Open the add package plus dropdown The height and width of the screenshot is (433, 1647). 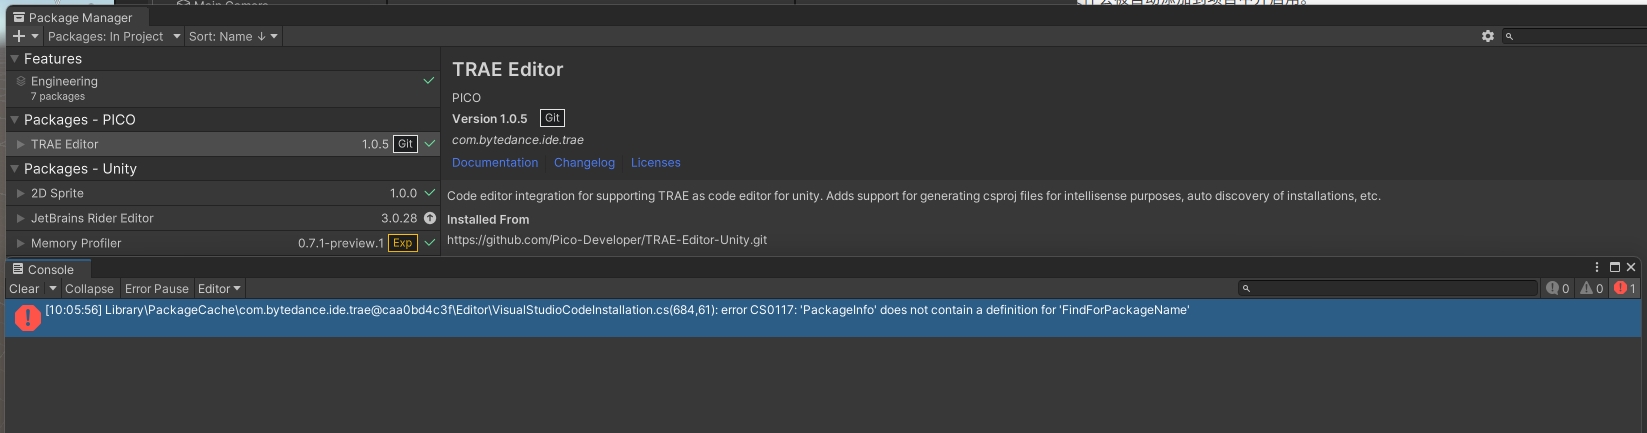pos(25,36)
